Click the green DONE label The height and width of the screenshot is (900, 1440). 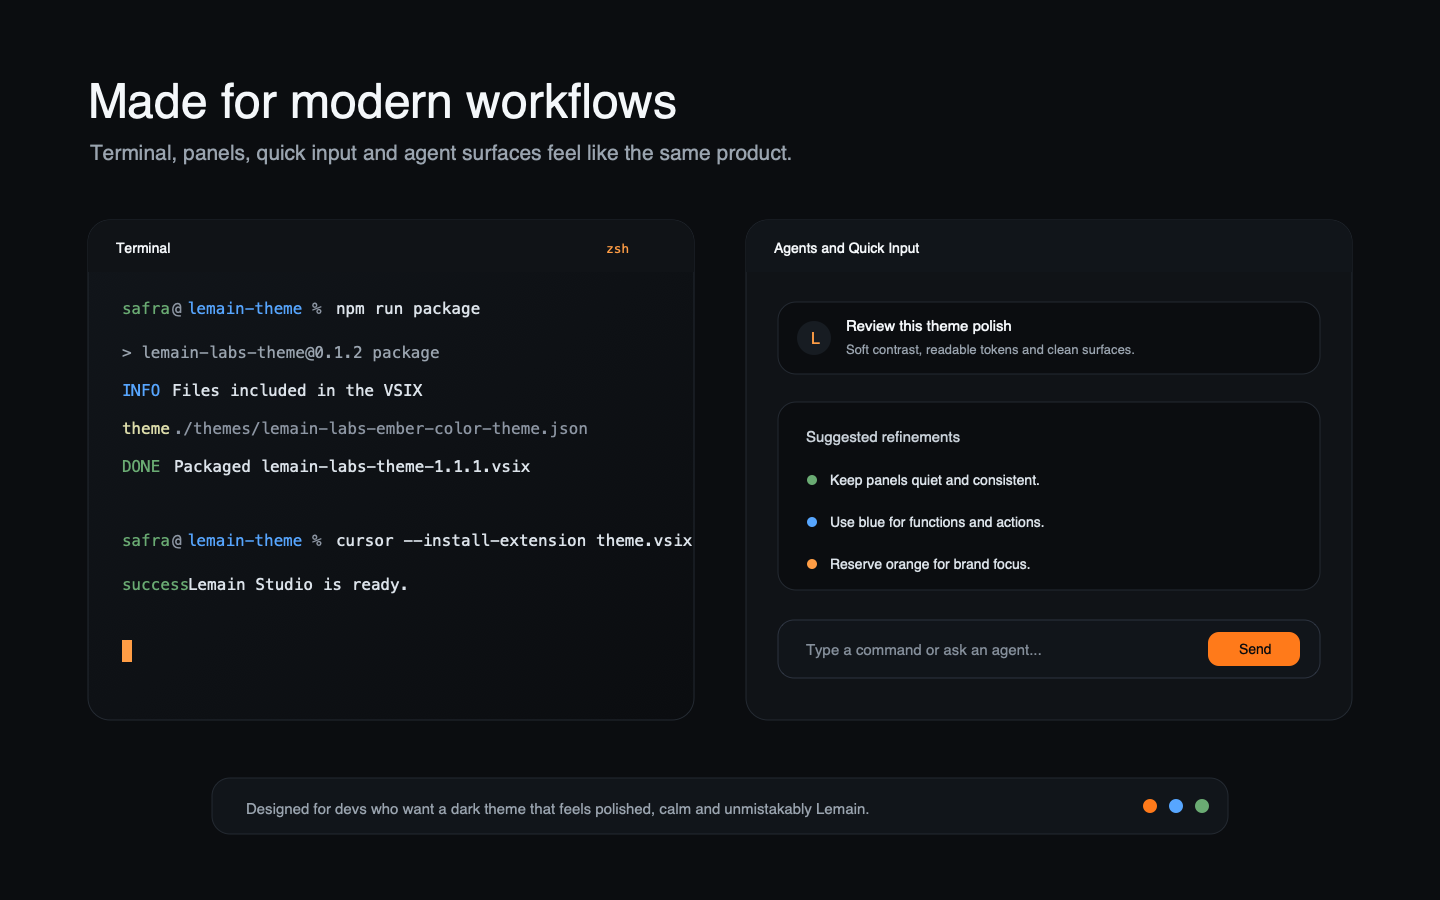[141, 466]
